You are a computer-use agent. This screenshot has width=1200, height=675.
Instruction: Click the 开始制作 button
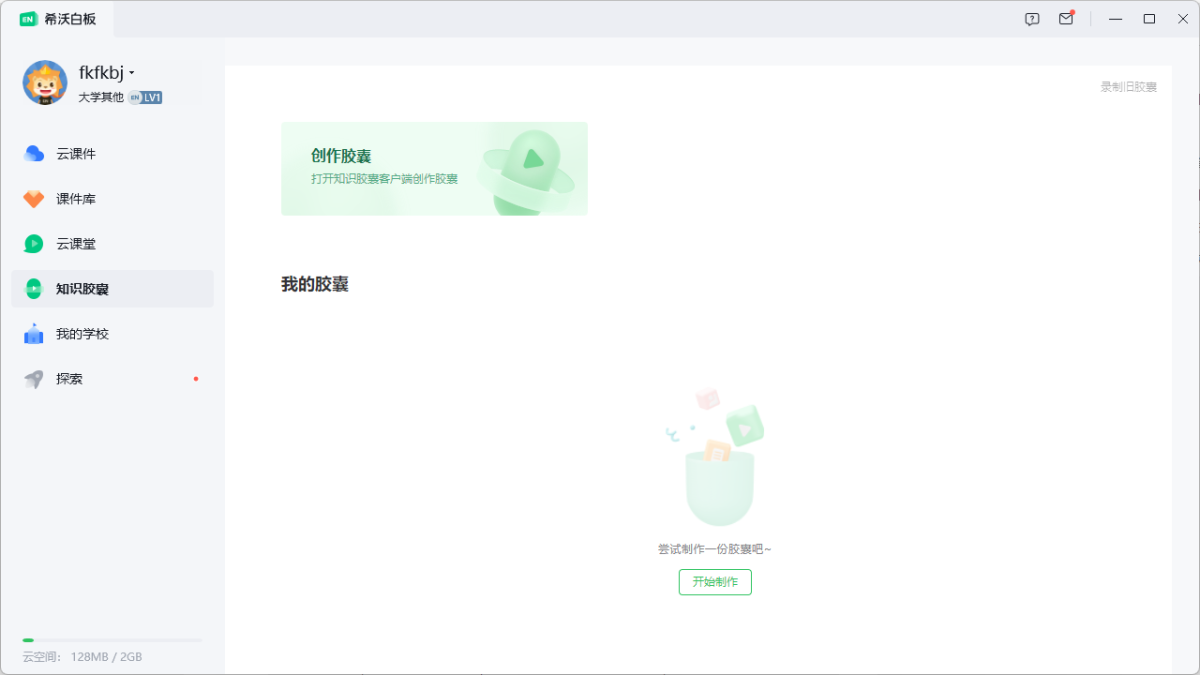[x=715, y=582]
